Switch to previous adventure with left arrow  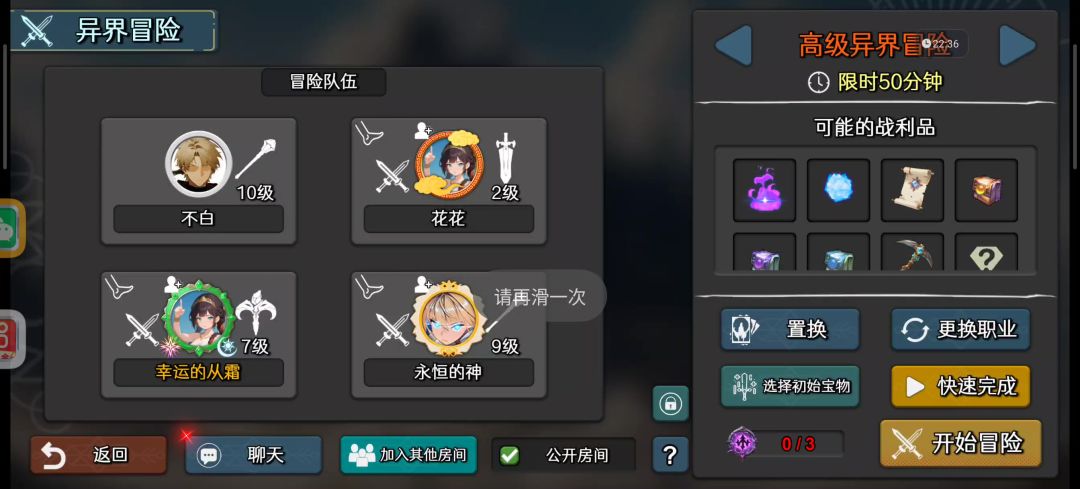733,45
